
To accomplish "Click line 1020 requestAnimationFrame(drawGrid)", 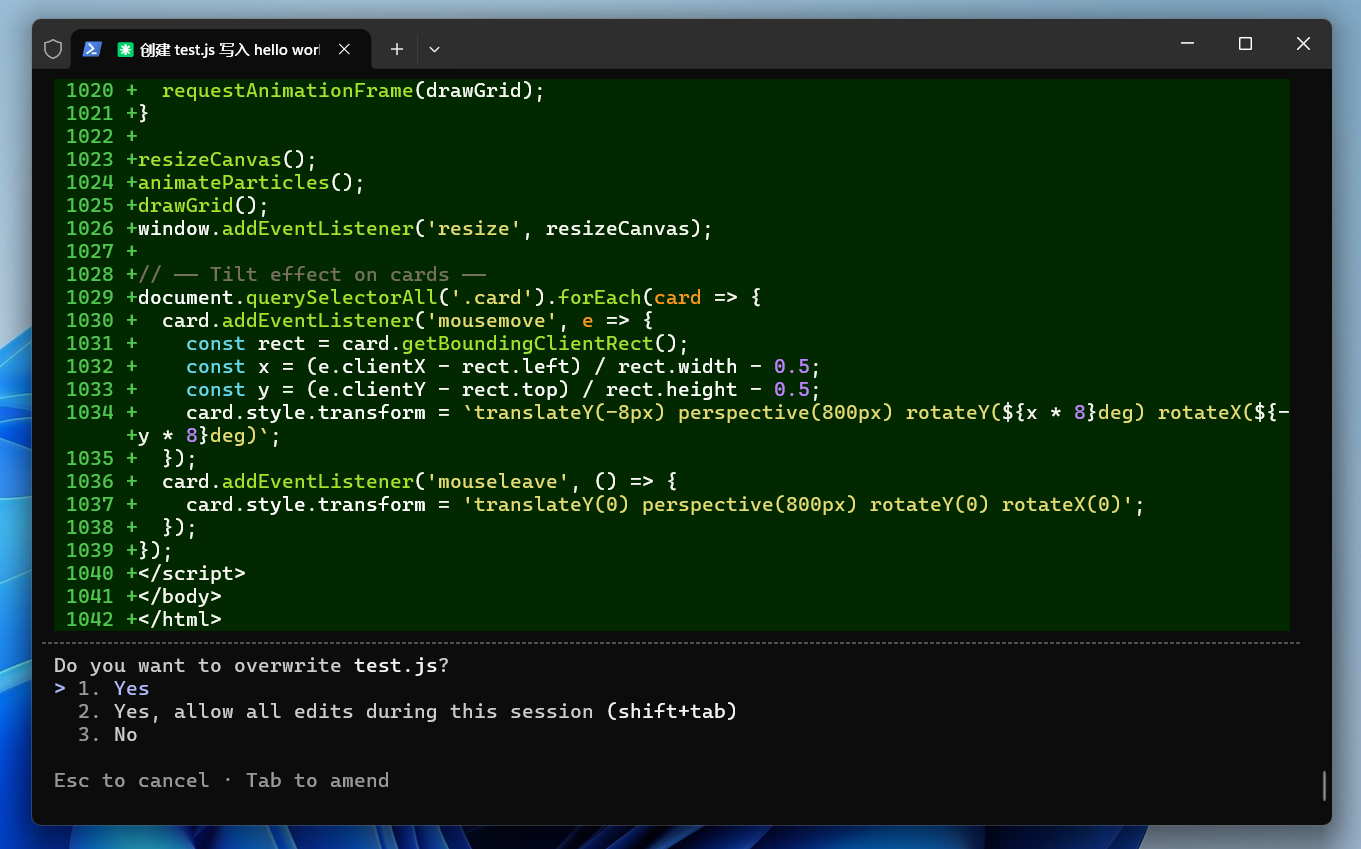I will pyautogui.click(x=352, y=90).
